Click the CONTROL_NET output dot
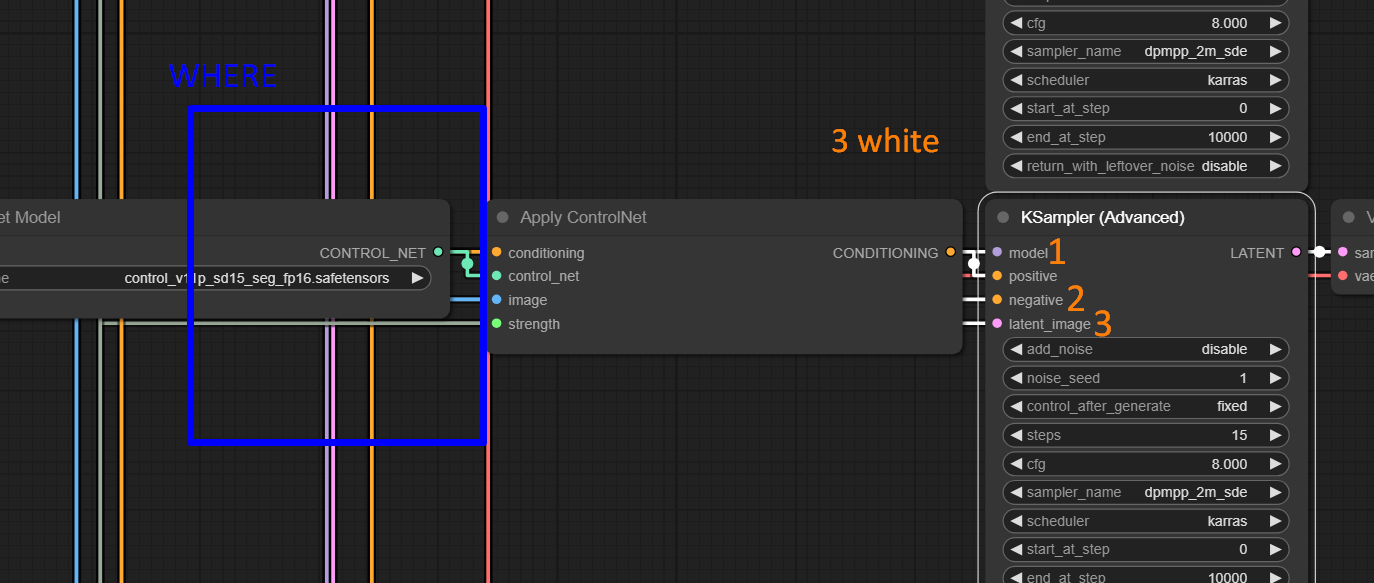1374x583 pixels. pyautogui.click(x=437, y=252)
